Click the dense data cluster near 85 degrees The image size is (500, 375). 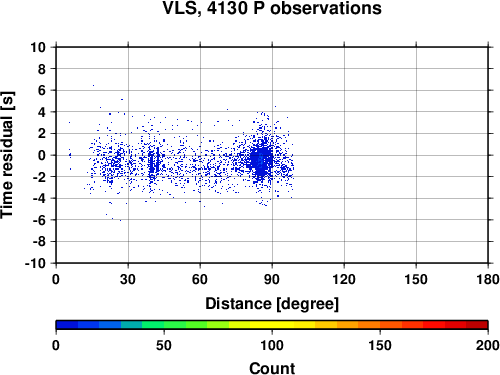[x=261, y=161]
